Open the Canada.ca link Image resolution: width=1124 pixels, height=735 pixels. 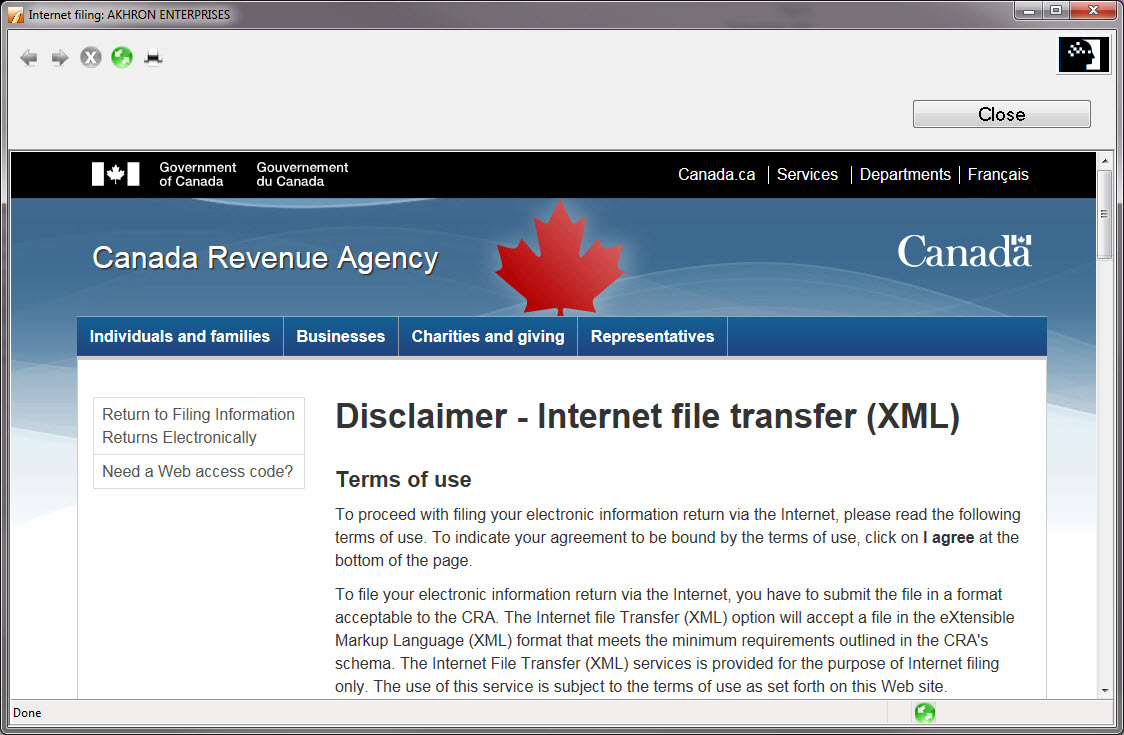pos(716,174)
